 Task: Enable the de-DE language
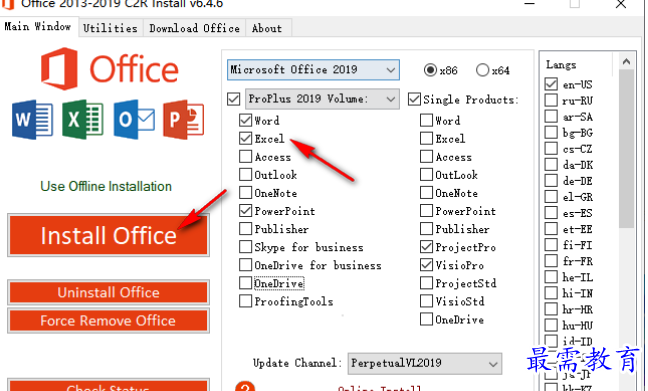click(x=551, y=181)
